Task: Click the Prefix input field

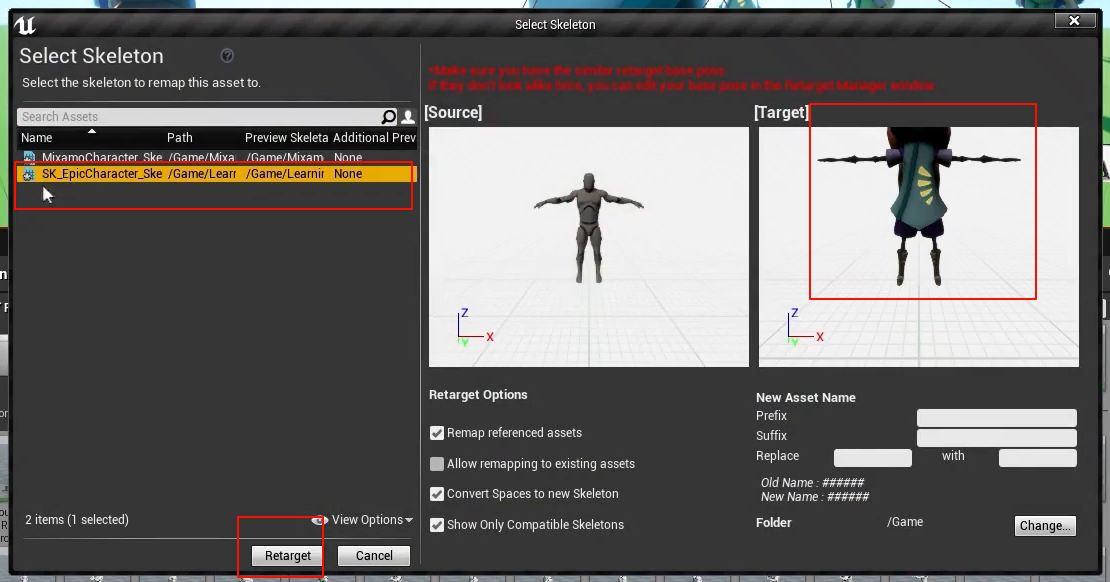Action: [x=997, y=417]
